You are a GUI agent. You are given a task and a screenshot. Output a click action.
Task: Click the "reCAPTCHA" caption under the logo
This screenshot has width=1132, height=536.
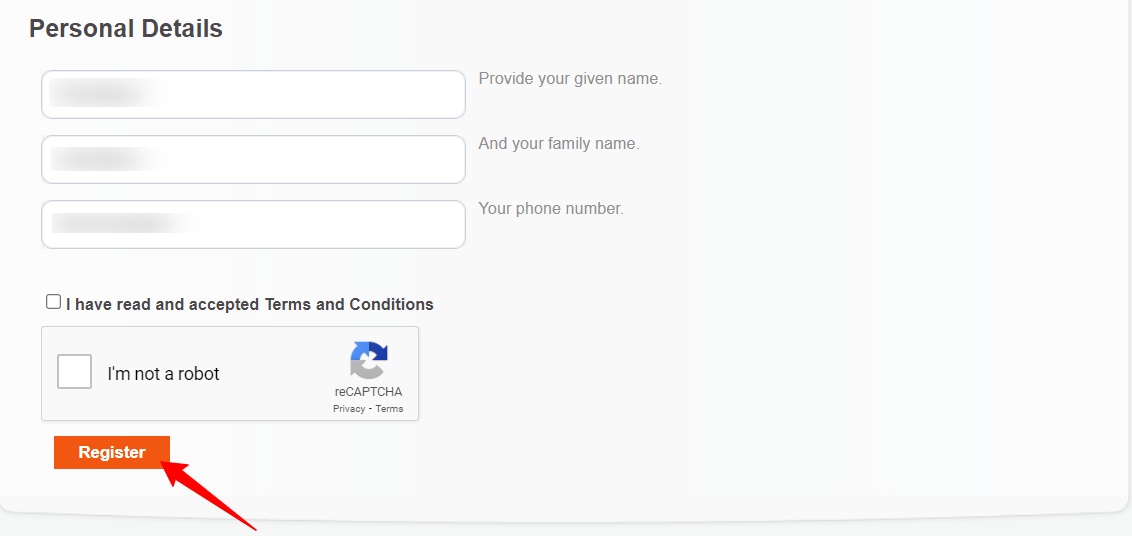368,392
